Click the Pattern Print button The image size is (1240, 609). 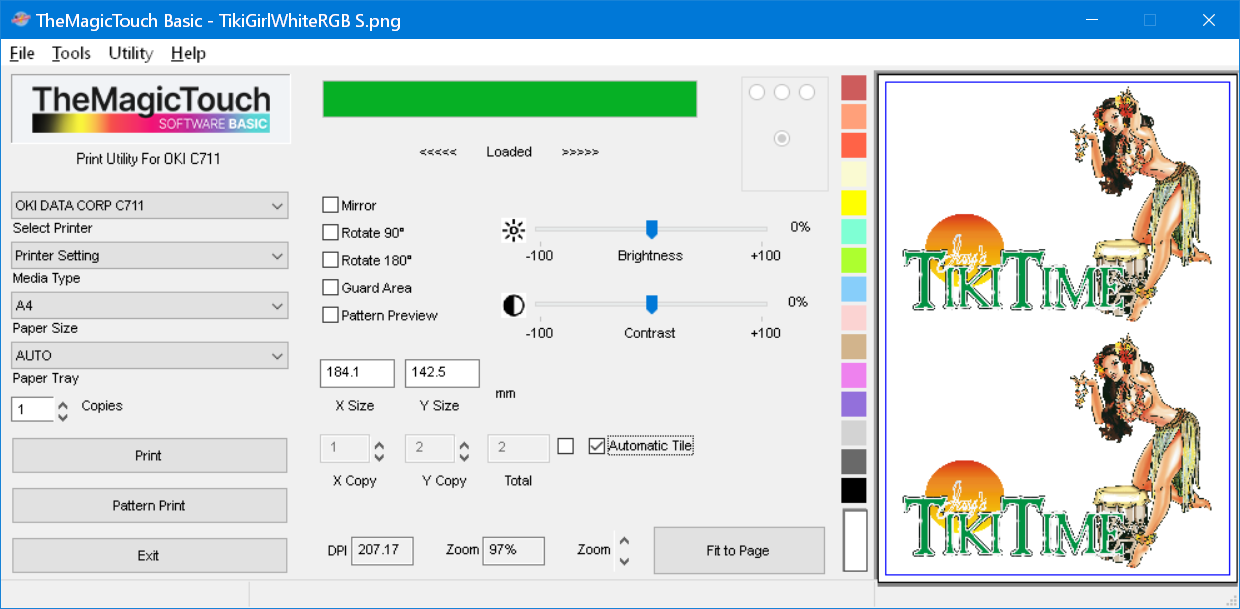pos(149,505)
